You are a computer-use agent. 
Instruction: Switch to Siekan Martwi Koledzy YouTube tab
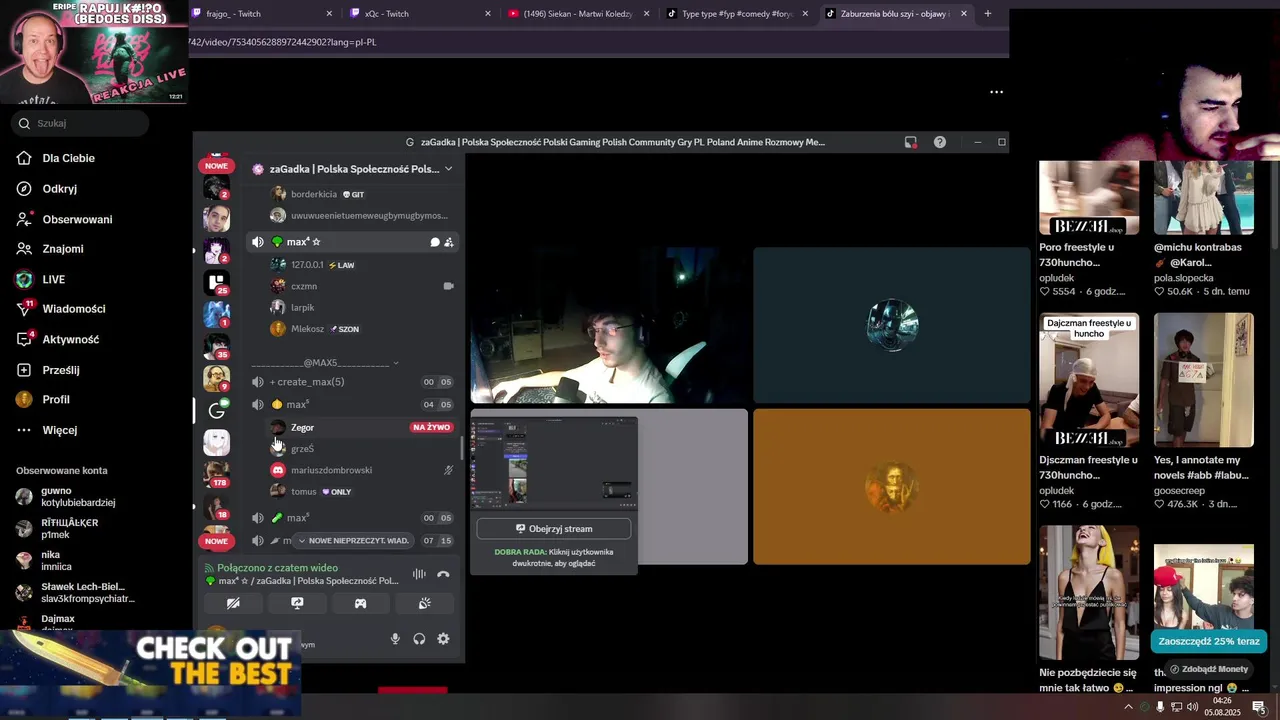577,14
